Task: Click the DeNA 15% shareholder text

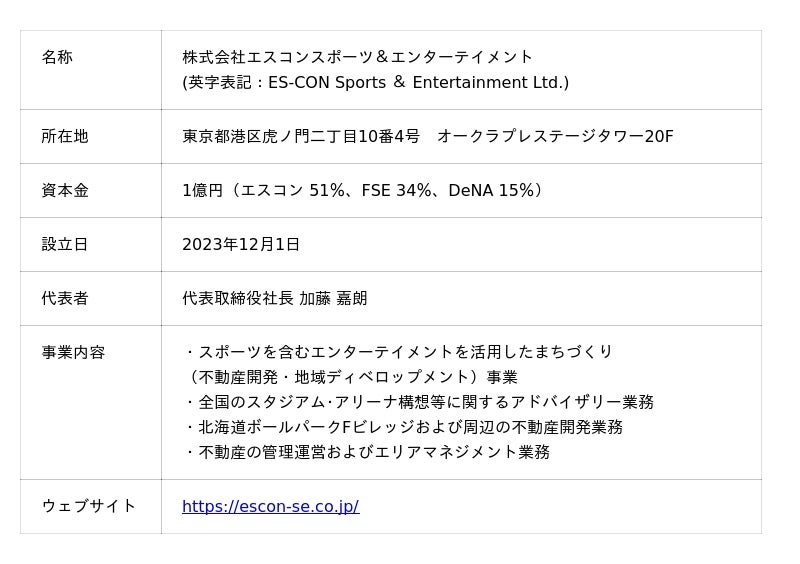Action: coord(492,190)
